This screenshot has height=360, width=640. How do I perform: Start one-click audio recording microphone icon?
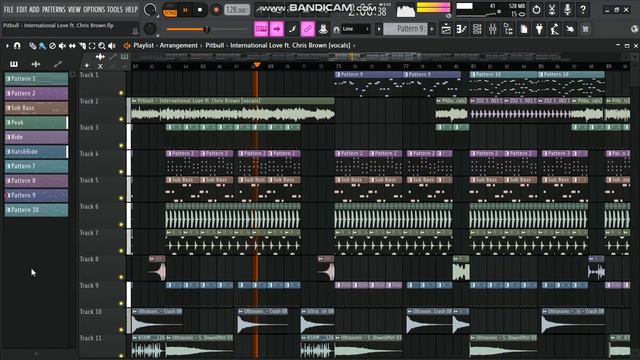[x=567, y=10]
